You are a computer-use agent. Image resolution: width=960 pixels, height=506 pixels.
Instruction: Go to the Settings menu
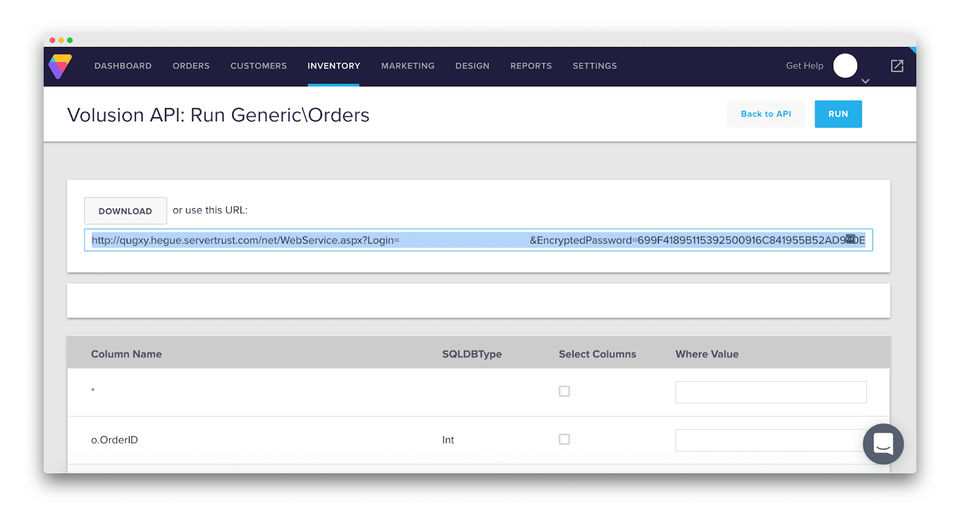[x=594, y=66]
